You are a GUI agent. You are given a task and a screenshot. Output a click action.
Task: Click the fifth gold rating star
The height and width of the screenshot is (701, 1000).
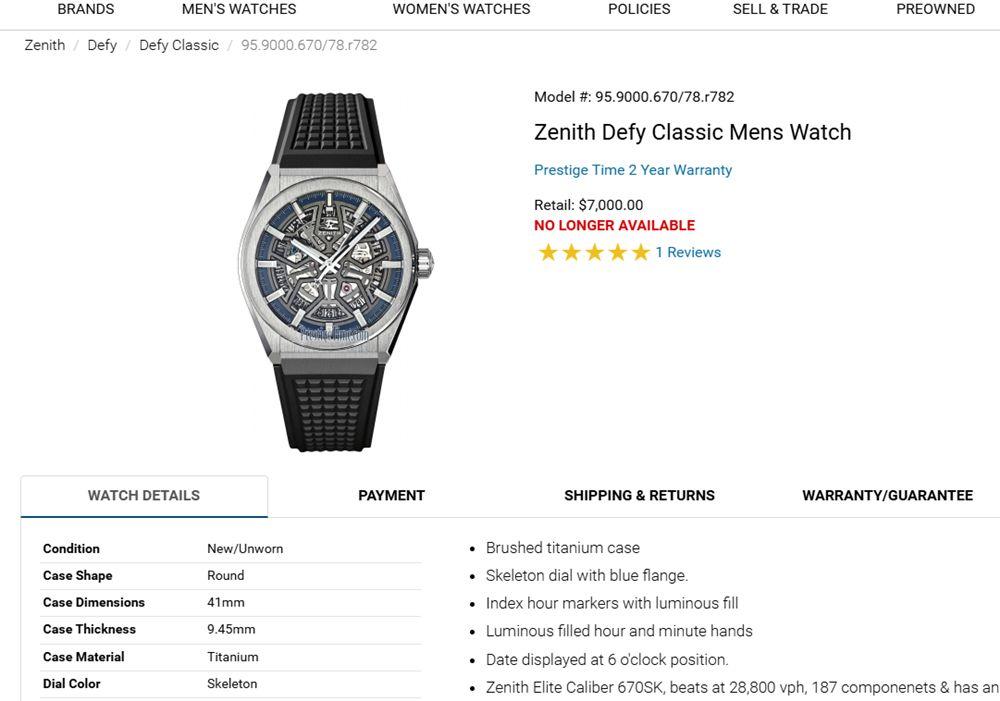tap(641, 253)
